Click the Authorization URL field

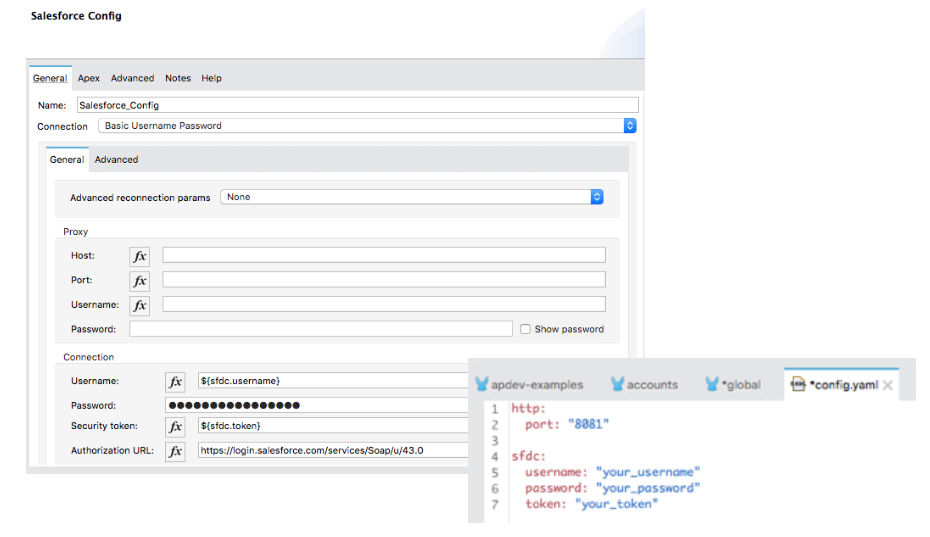(x=333, y=450)
